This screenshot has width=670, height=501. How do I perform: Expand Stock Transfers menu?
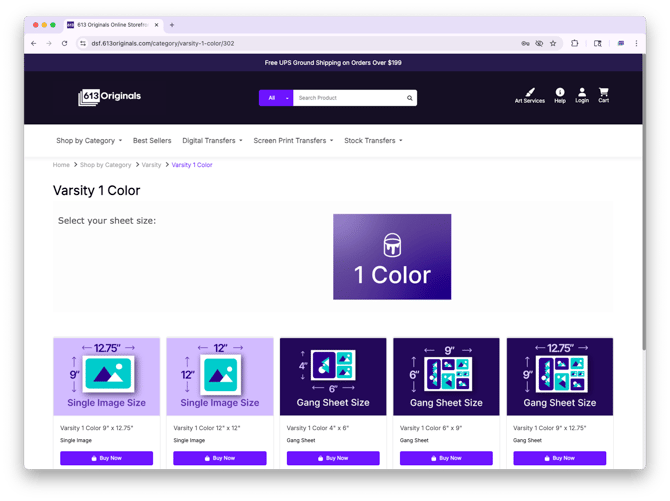click(x=373, y=141)
